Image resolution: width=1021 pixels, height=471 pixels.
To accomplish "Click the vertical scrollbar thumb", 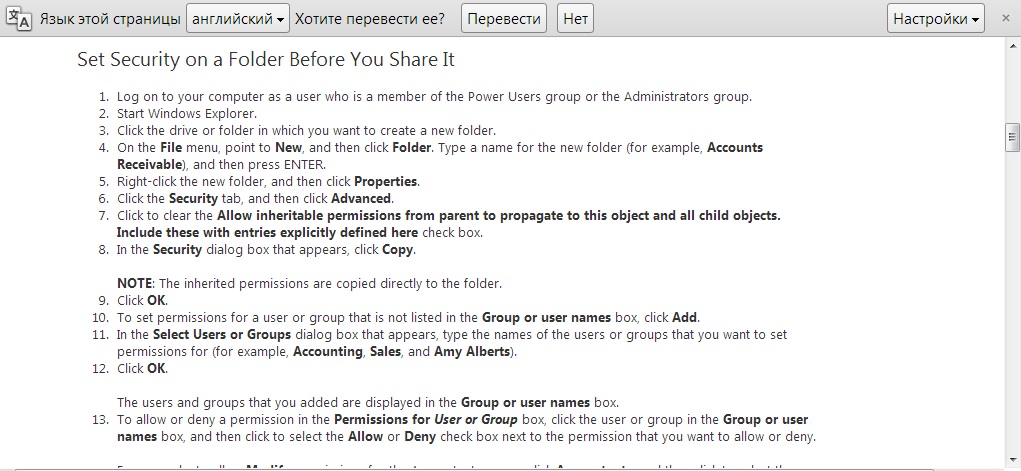I will [1012, 135].
